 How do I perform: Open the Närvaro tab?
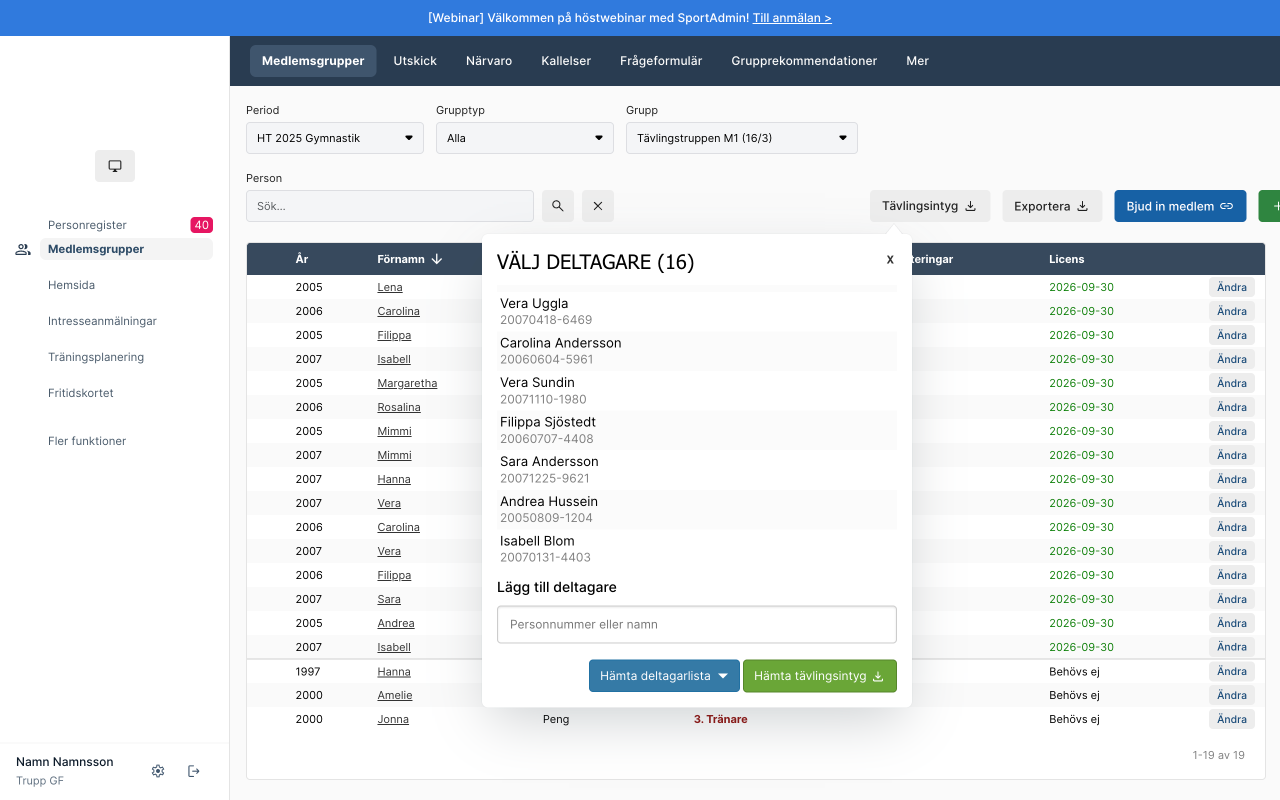pyautogui.click(x=489, y=61)
